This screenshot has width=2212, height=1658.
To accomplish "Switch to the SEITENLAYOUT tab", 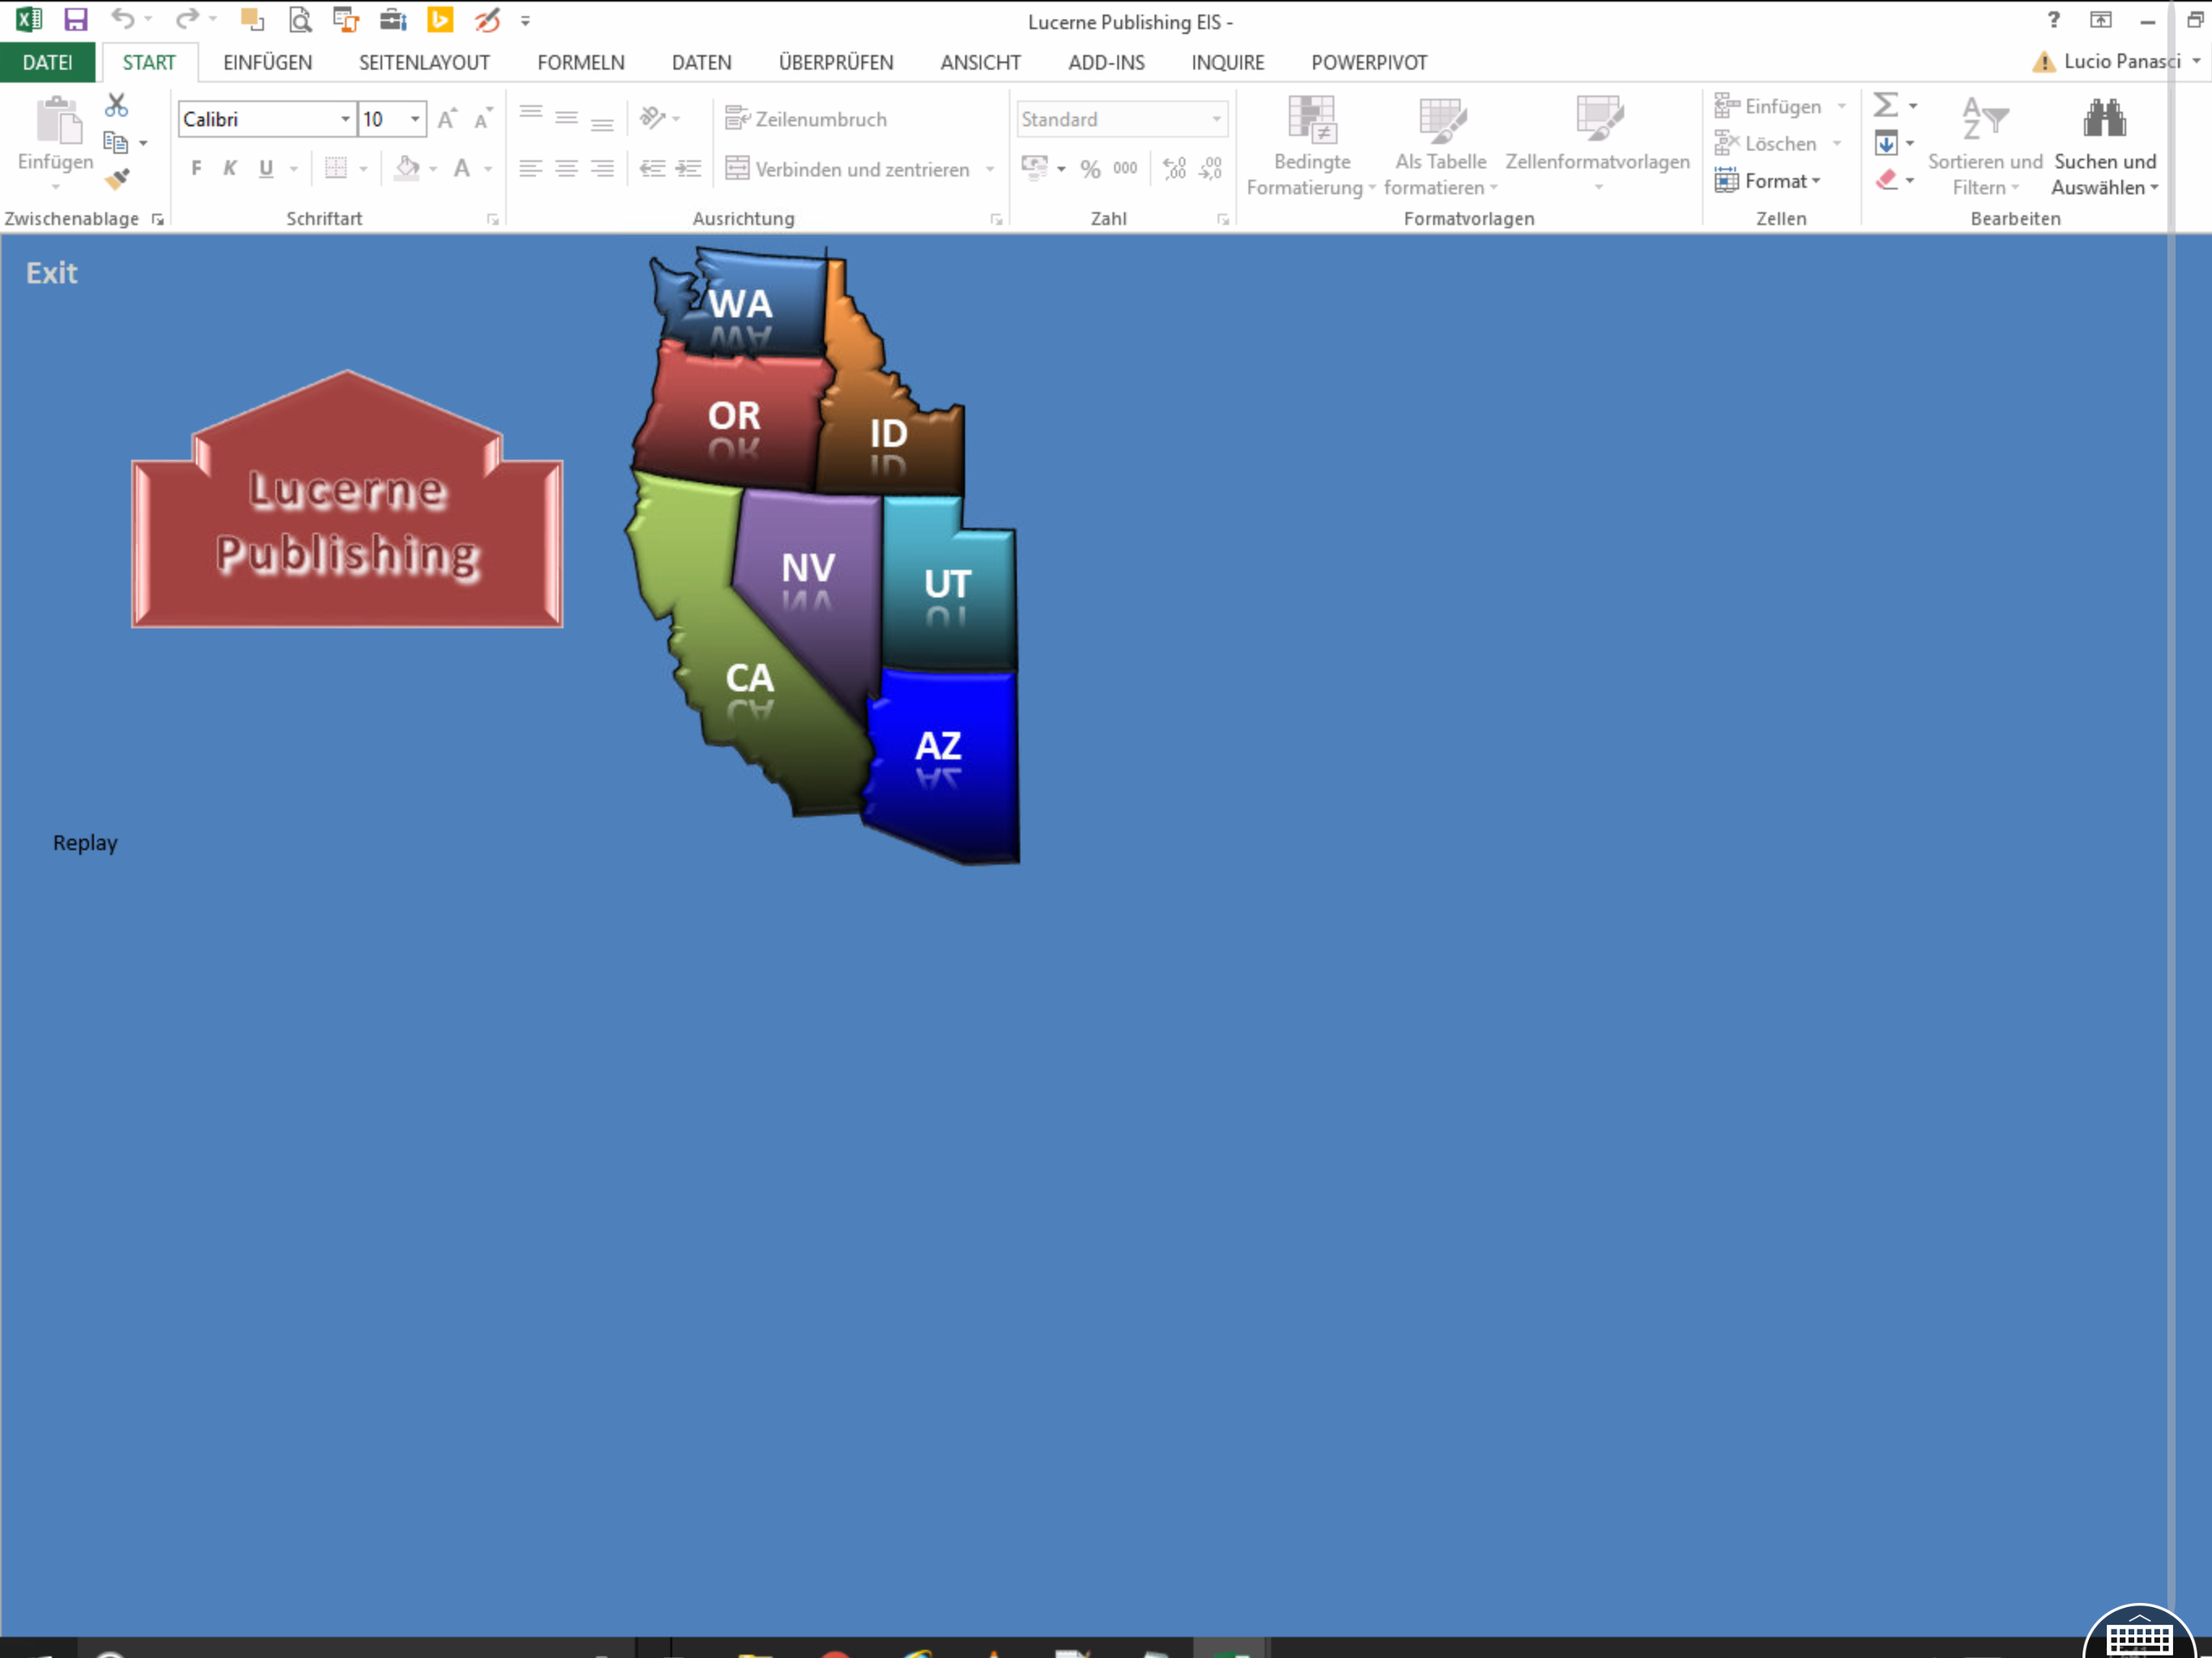I will tap(424, 62).
